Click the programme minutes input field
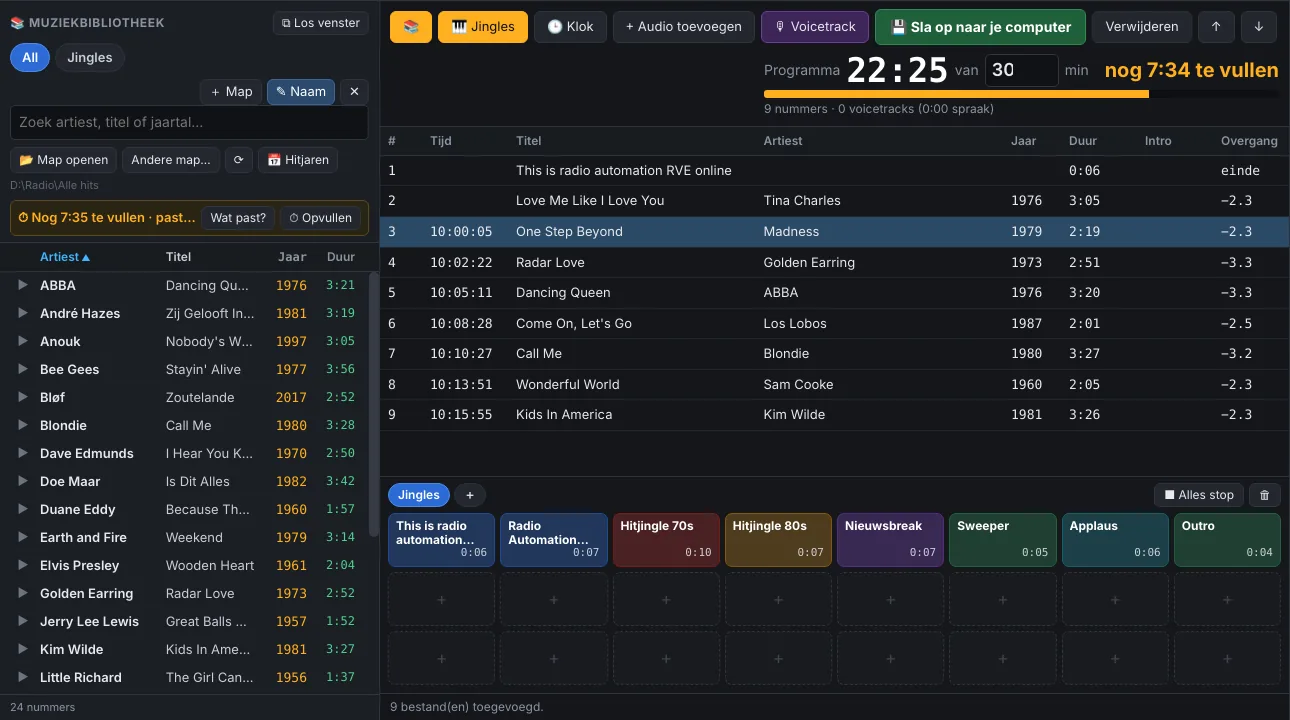 click(1022, 71)
